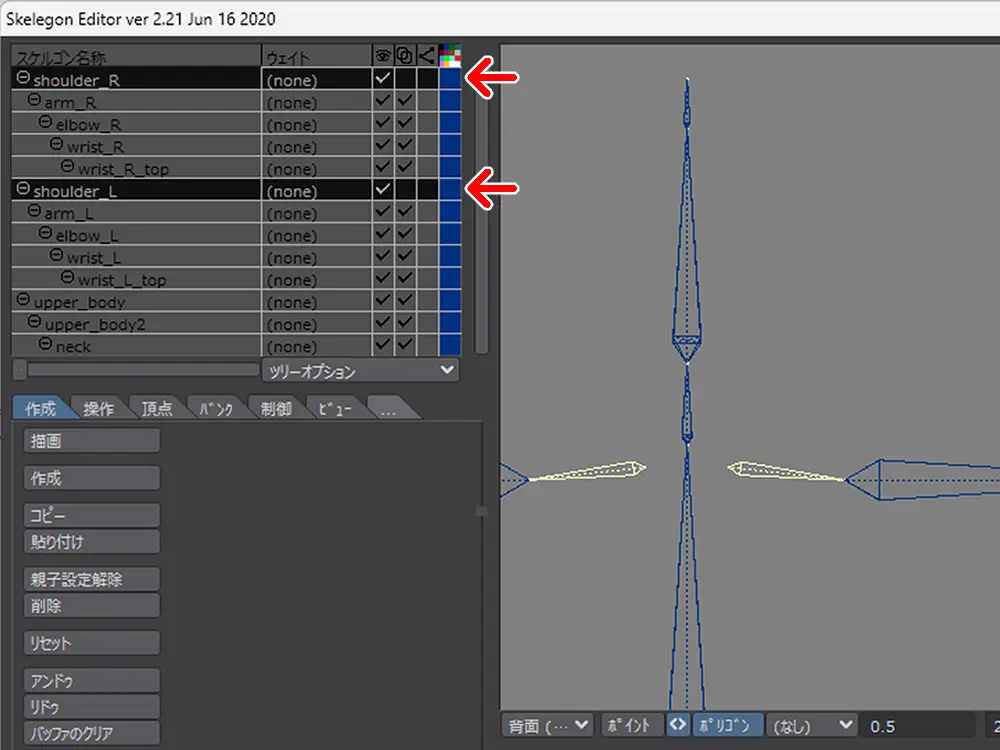
Task: Collapse the upper_body tree node
Action: (x=23, y=300)
